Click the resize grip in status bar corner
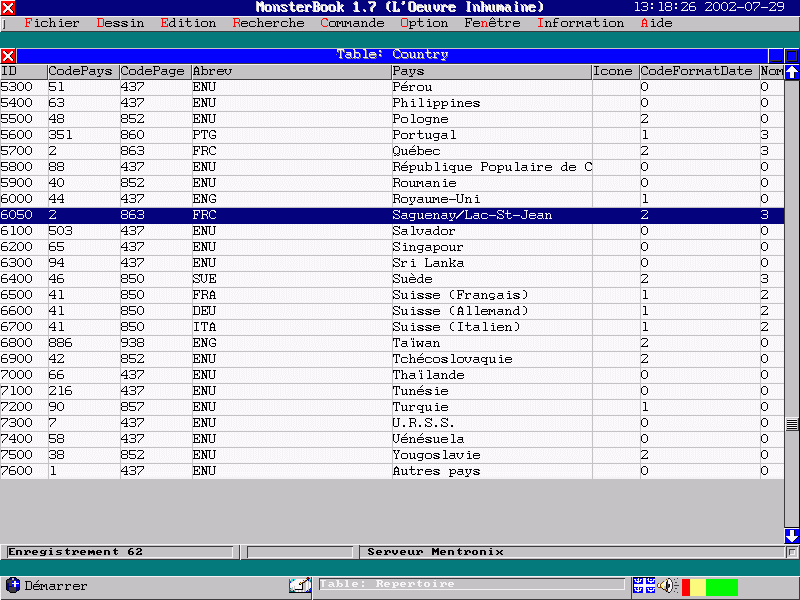The width and height of the screenshot is (800, 600). coord(792,552)
